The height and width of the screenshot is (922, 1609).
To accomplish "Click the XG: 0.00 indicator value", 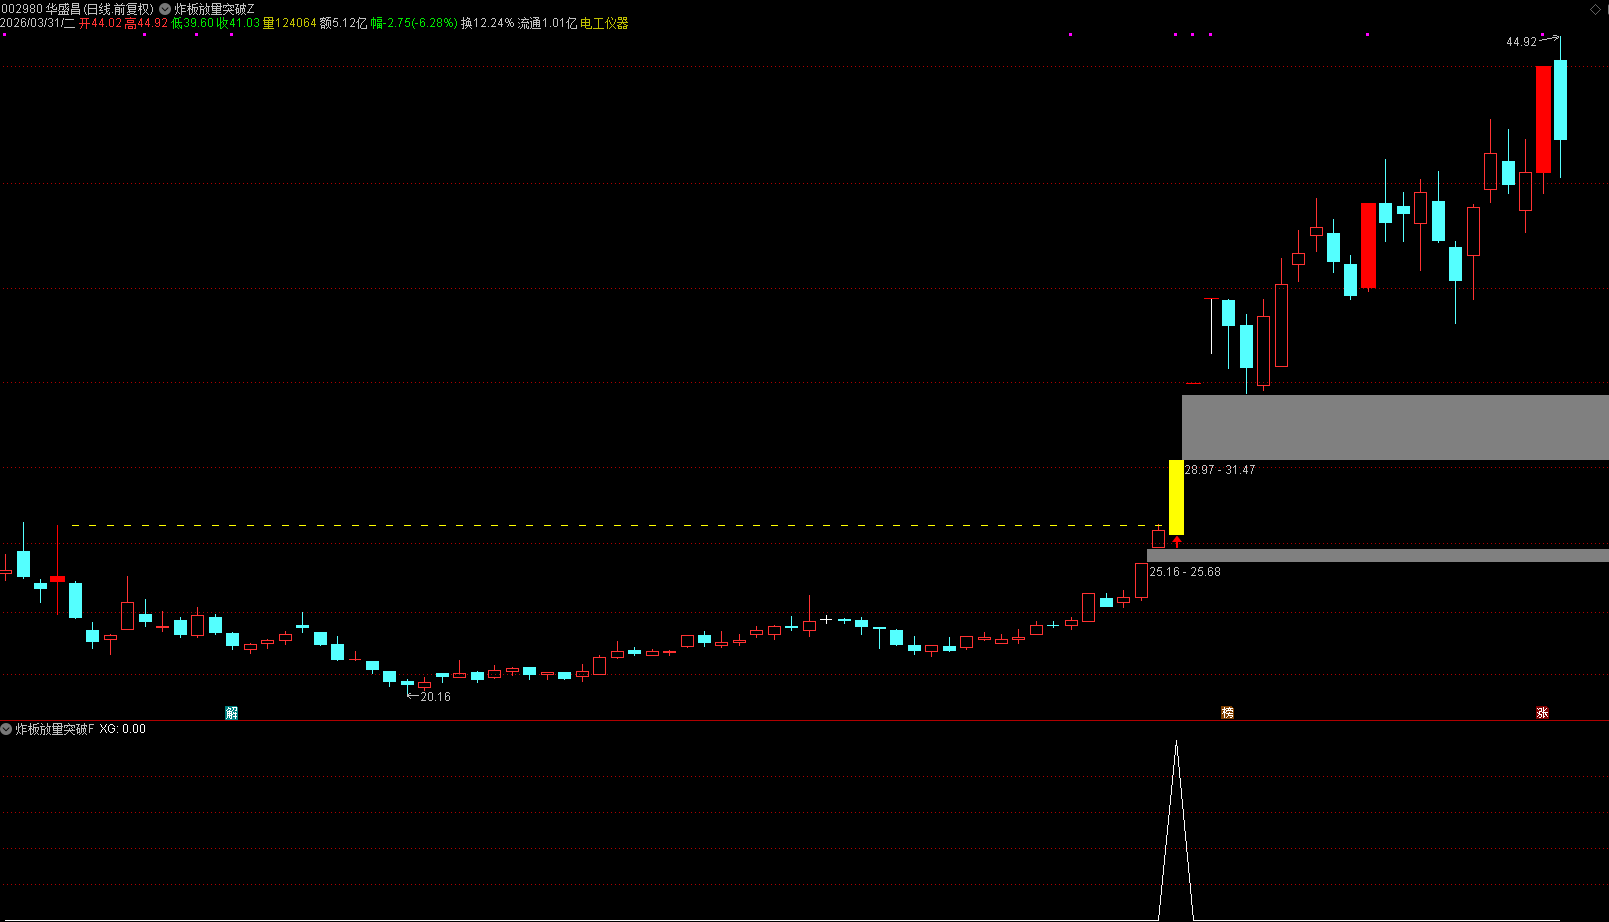I will 123,729.
